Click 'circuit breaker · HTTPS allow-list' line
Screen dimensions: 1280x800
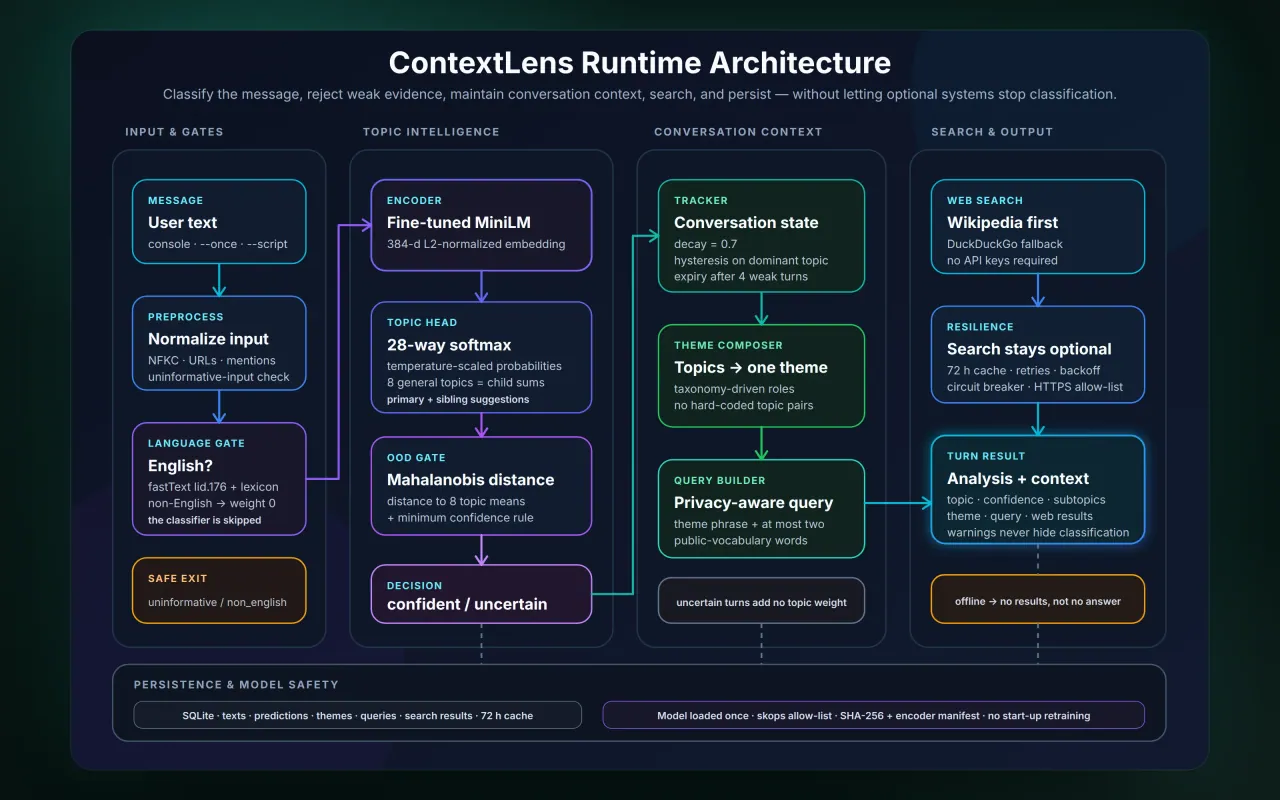(1037, 387)
